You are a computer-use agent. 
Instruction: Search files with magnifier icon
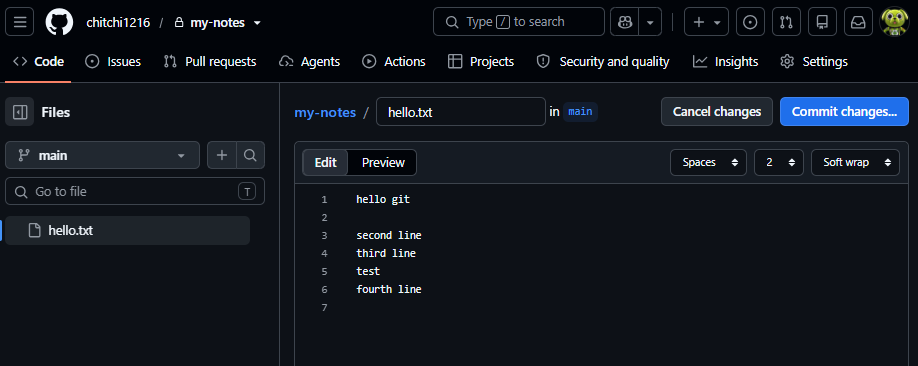[x=251, y=155]
